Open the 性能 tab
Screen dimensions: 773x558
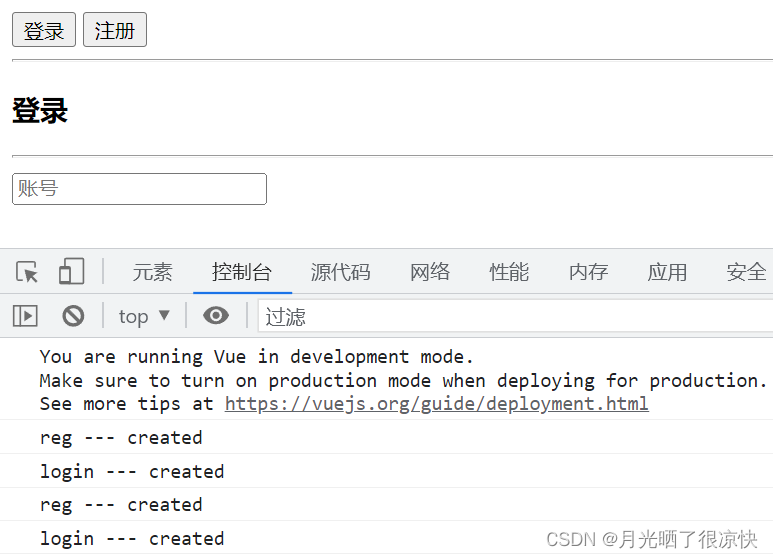click(x=509, y=272)
